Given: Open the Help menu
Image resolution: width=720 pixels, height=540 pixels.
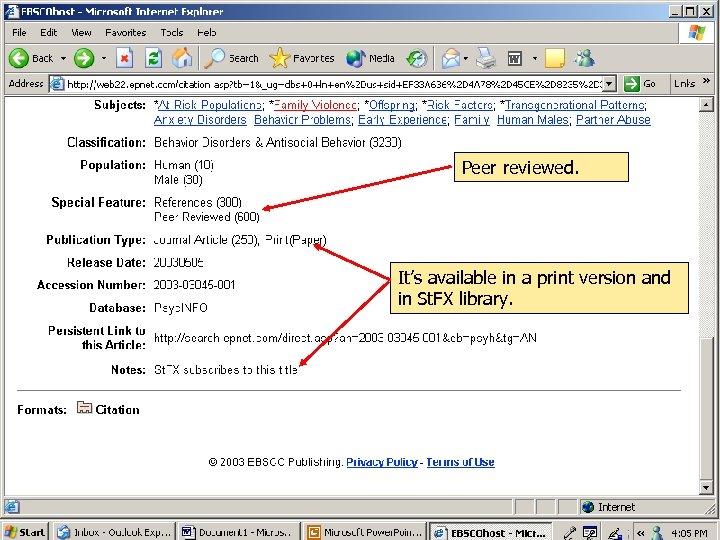Looking at the screenshot, I should [207, 33].
